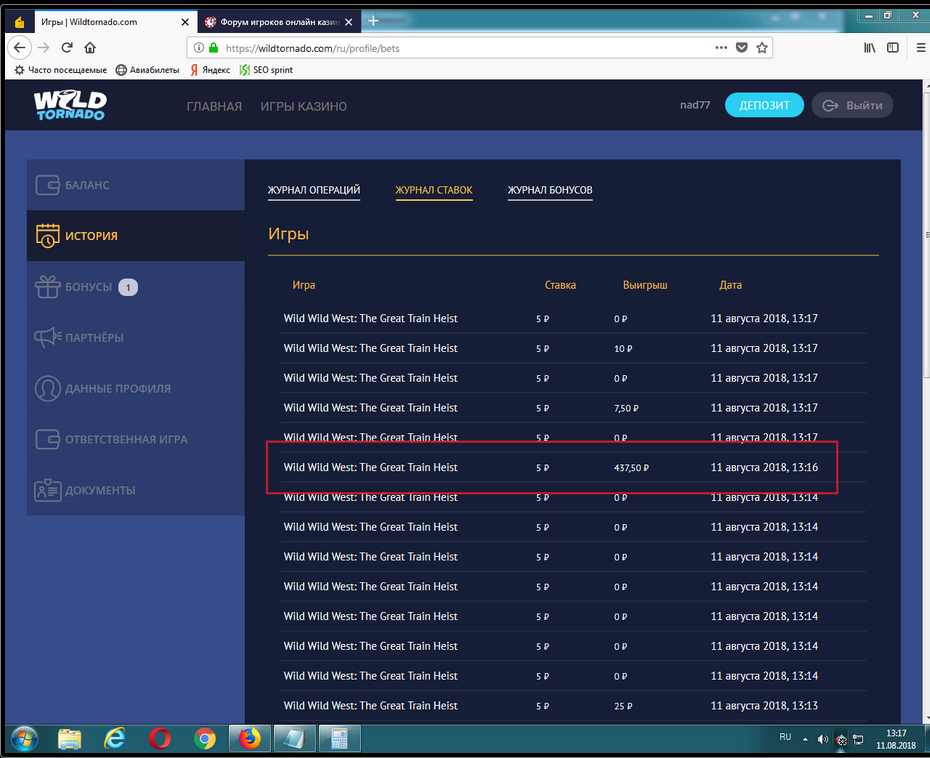Screen dimensions: 930x758
Task: Open Документы sidebar item
Action: click(136, 491)
